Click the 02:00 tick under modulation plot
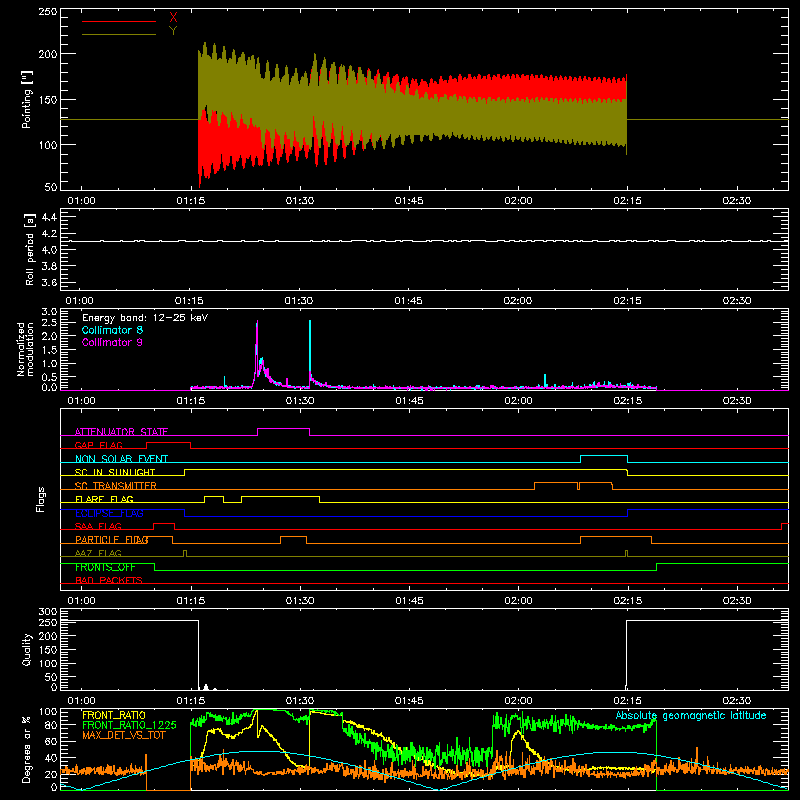 coord(518,401)
